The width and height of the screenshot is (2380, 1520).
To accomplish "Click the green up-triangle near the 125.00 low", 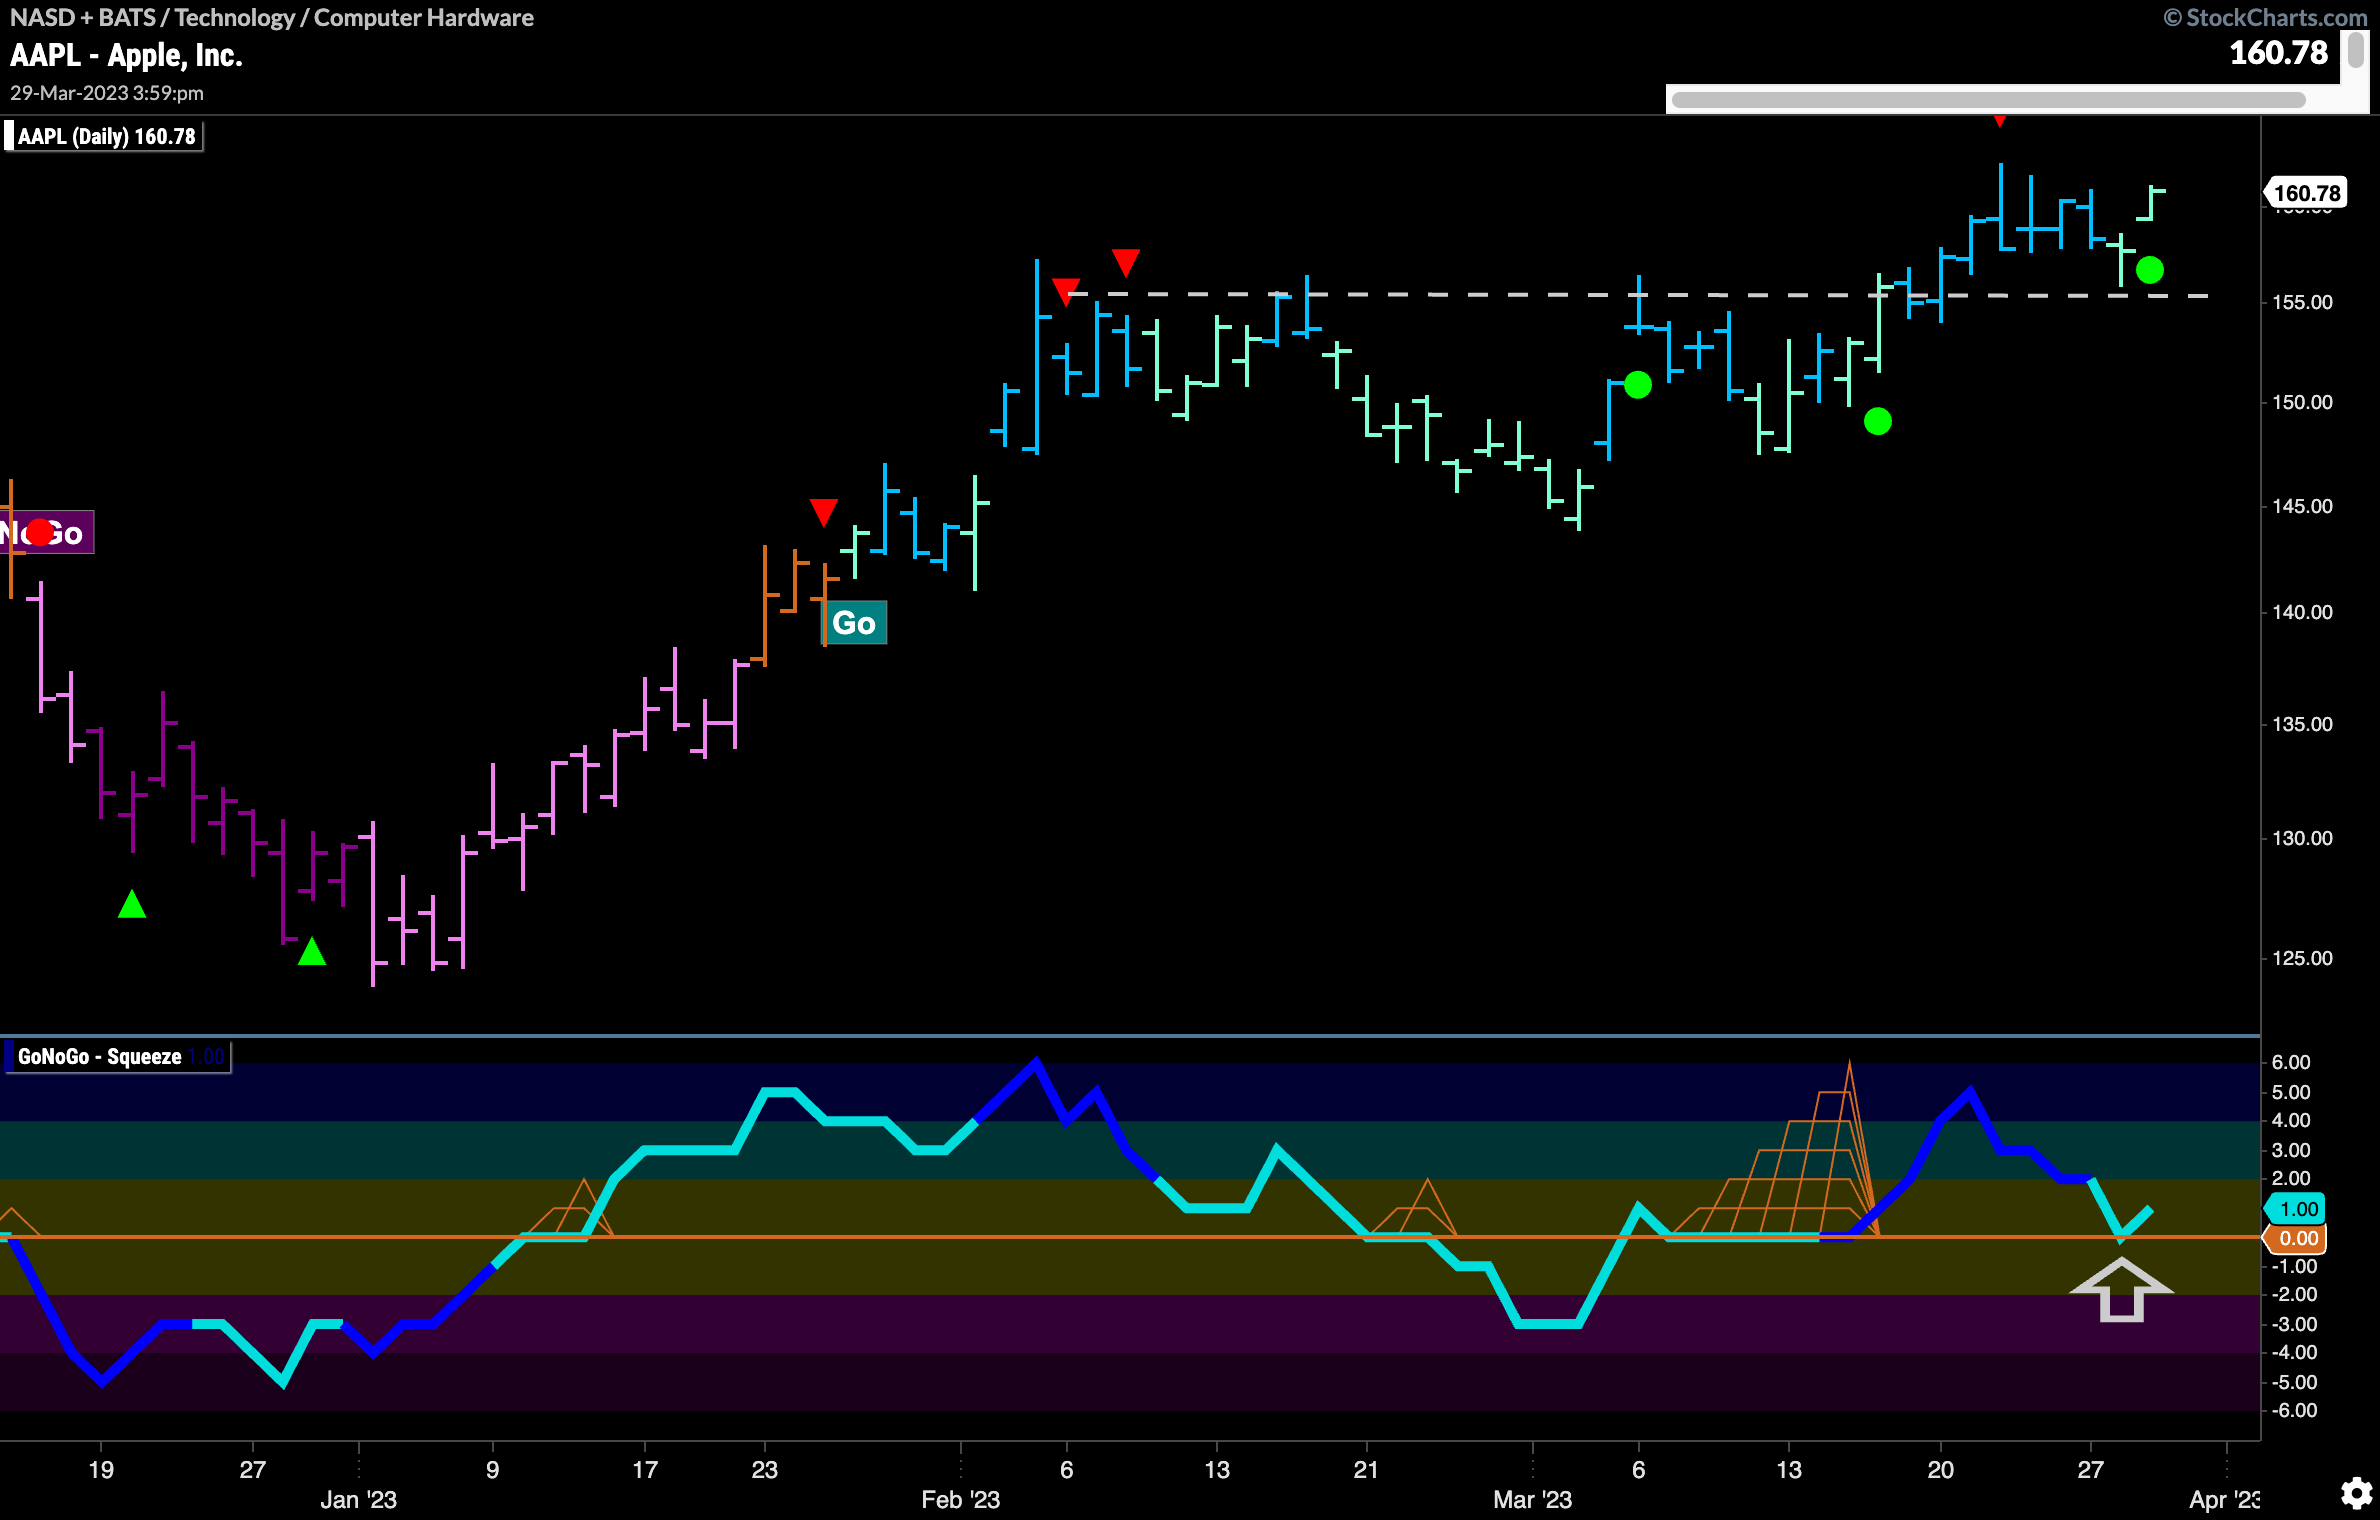I will 312,951.
